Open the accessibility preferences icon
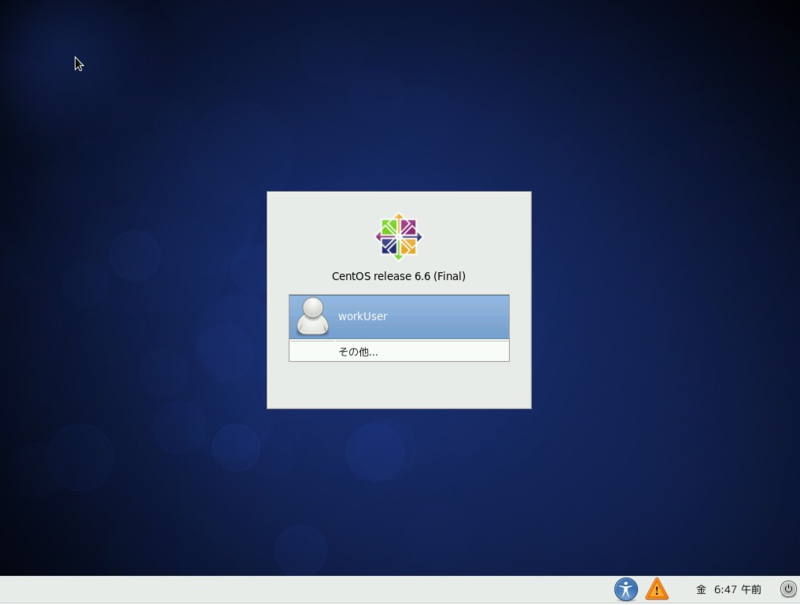 [626, 590]
